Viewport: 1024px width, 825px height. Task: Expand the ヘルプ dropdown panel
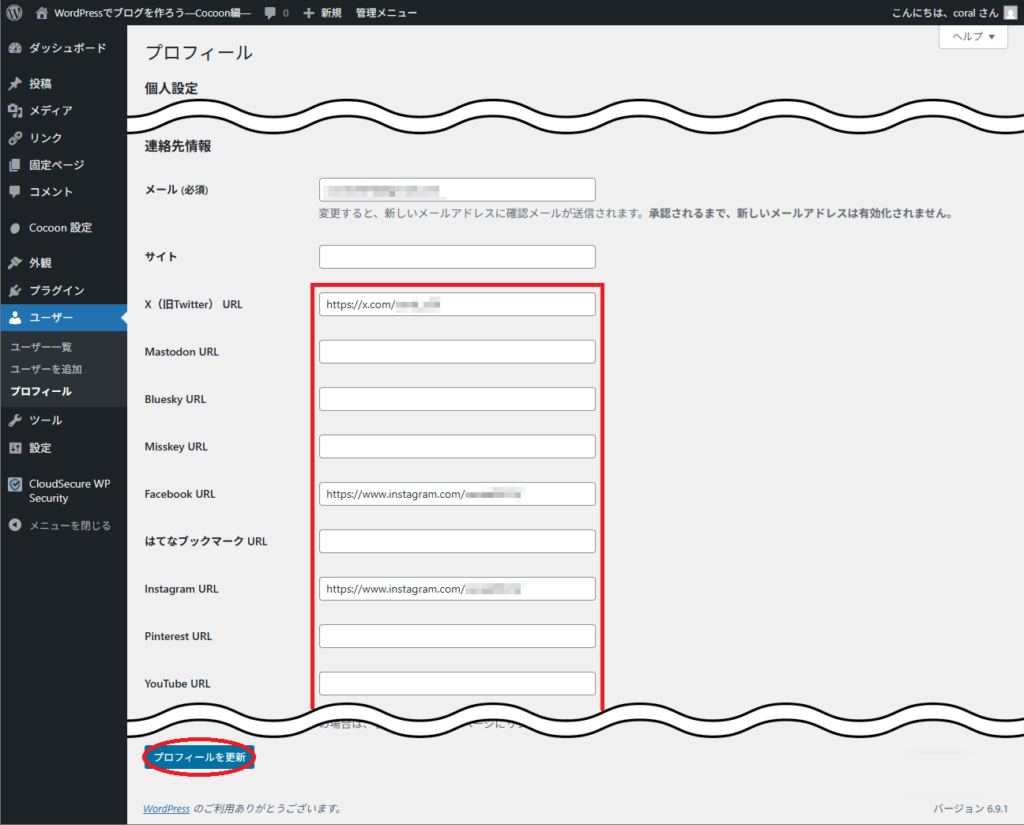971,36
